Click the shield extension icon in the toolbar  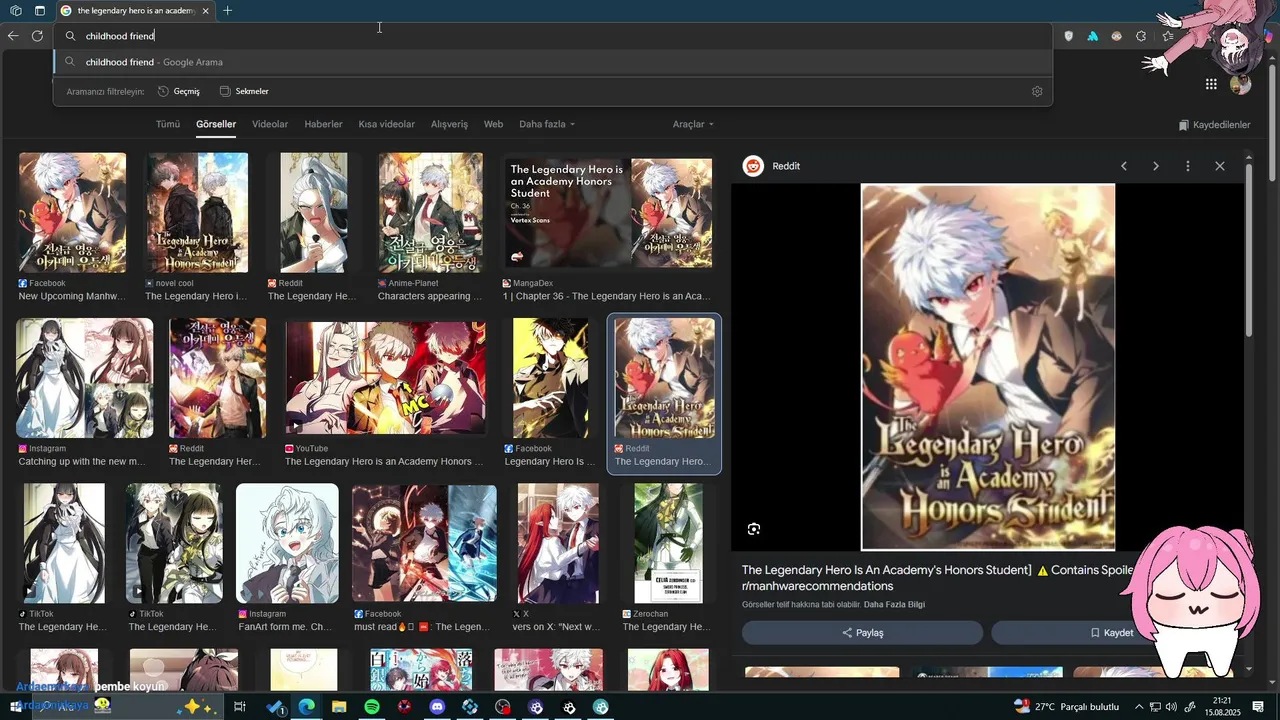[1068, 36]
